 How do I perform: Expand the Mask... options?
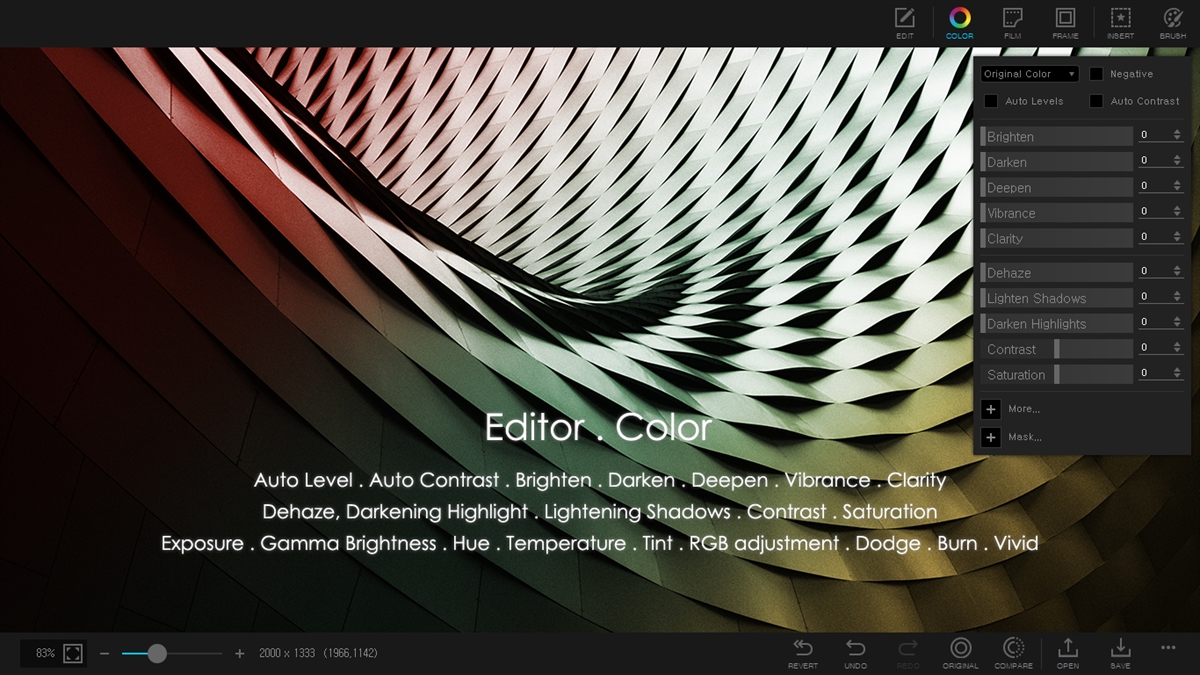(x=991, y=437)
